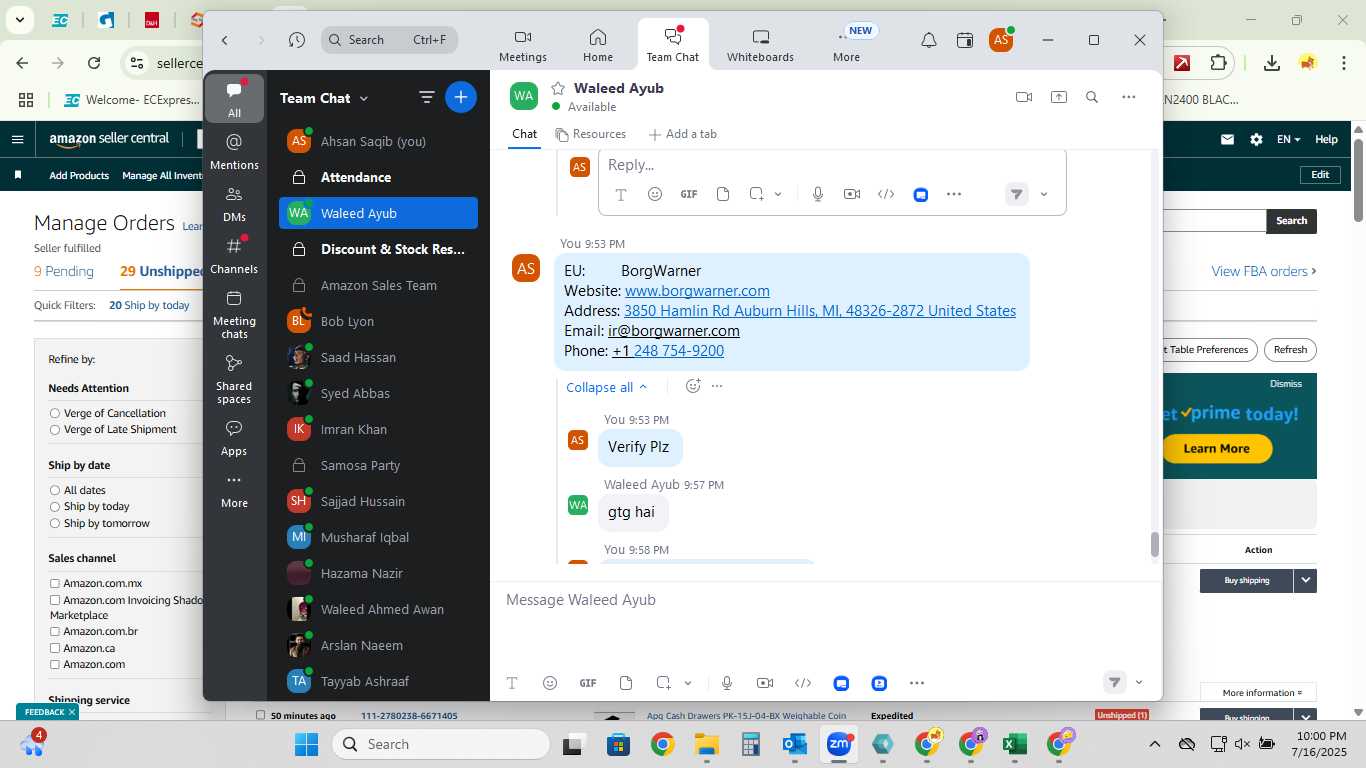1366x768 pixels.
Task: Open emoji picker in message composer
Action: pos(550,683)
